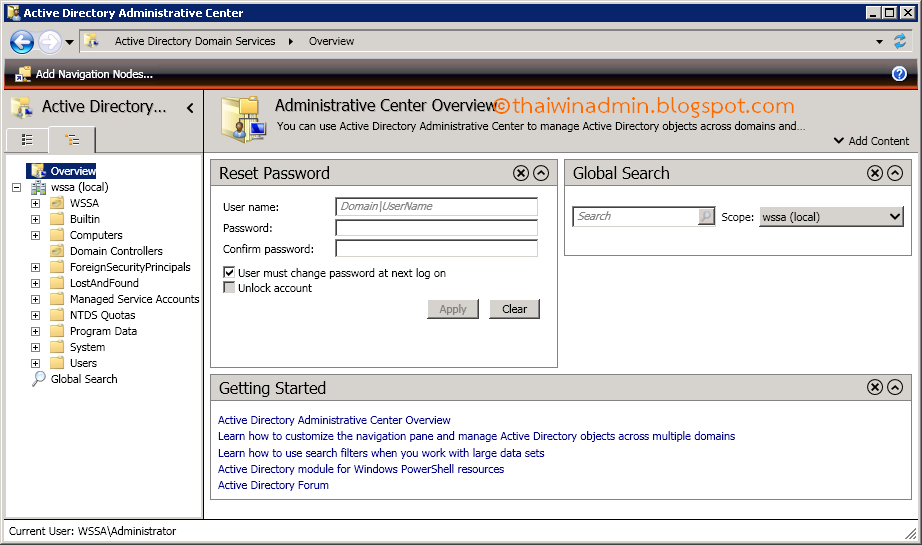Collapse the wssa (local) node
This screenshot has height=545, width=922.
(x=16, y=188)
